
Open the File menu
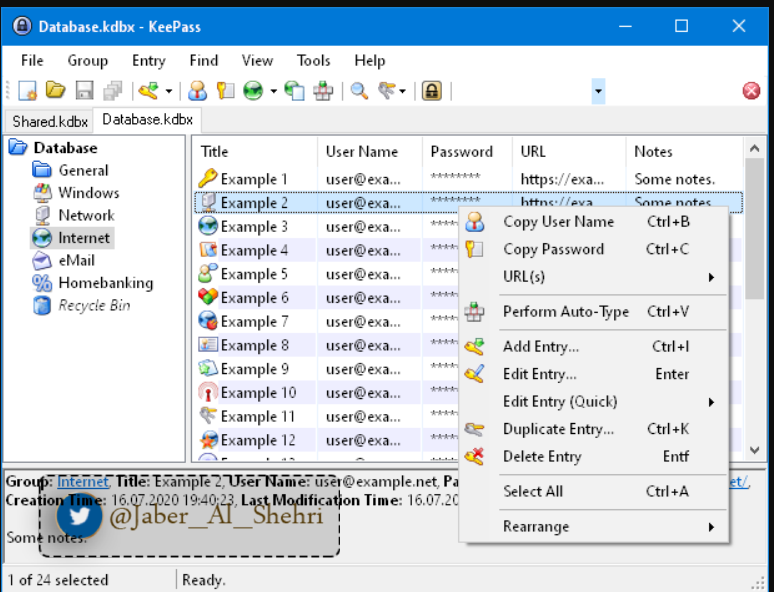(x=32, y=61)
